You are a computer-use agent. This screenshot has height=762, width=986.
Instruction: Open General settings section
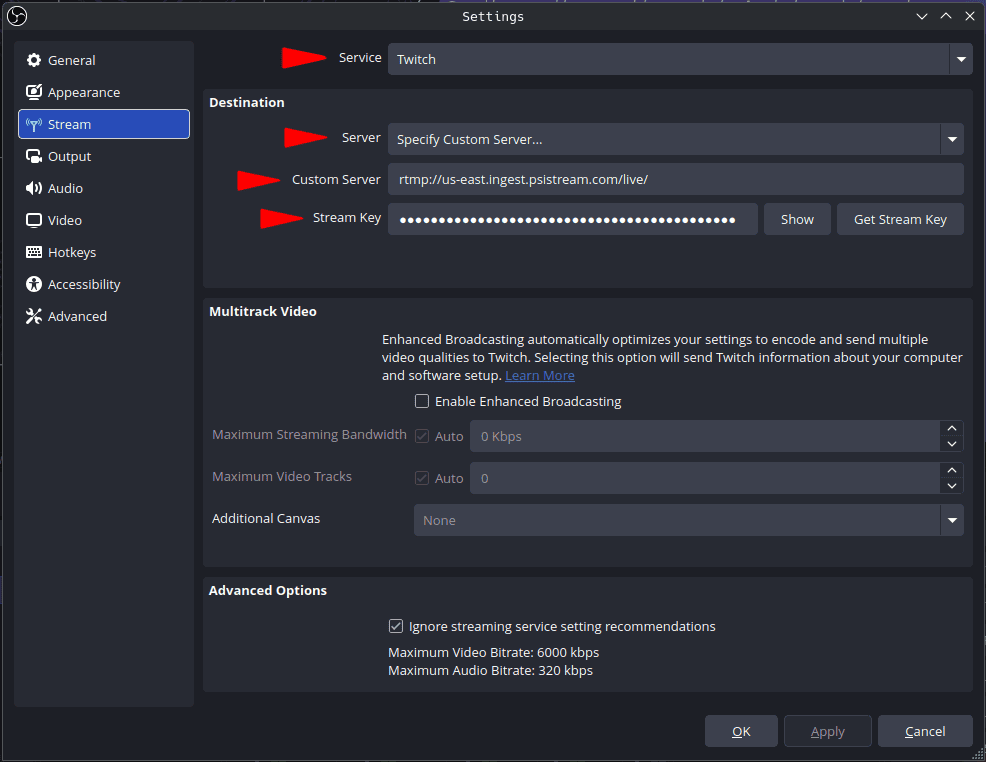click(x=104, y=60)
